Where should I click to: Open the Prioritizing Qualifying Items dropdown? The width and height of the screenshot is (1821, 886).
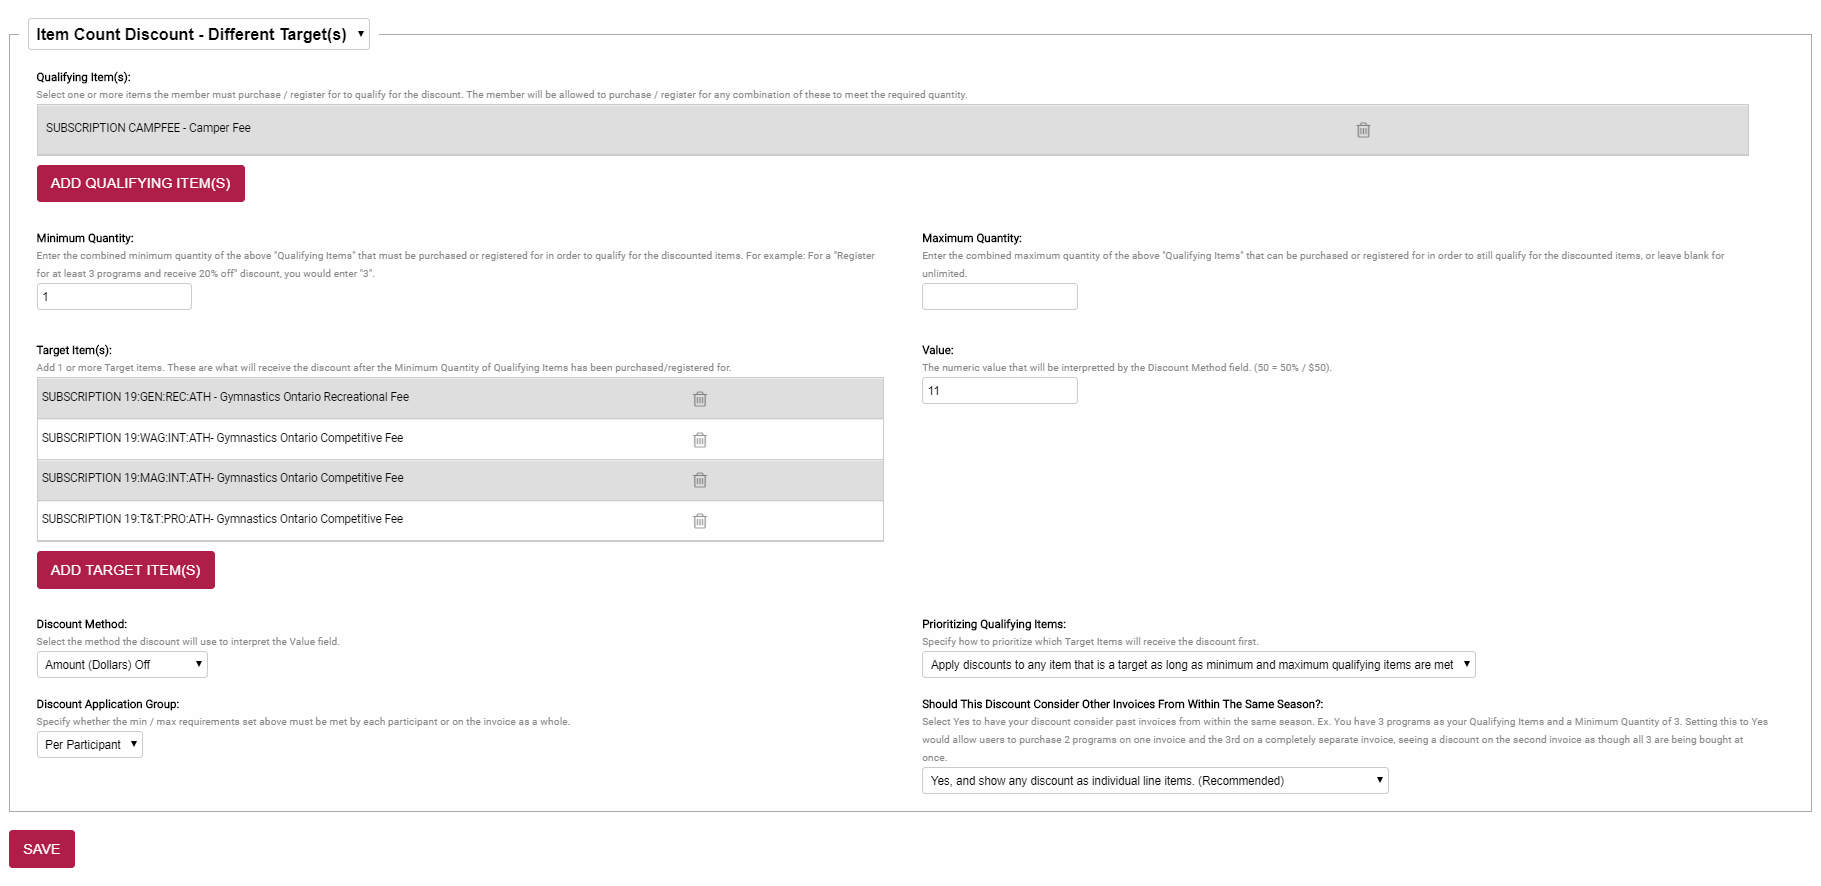pos(1198,665)
